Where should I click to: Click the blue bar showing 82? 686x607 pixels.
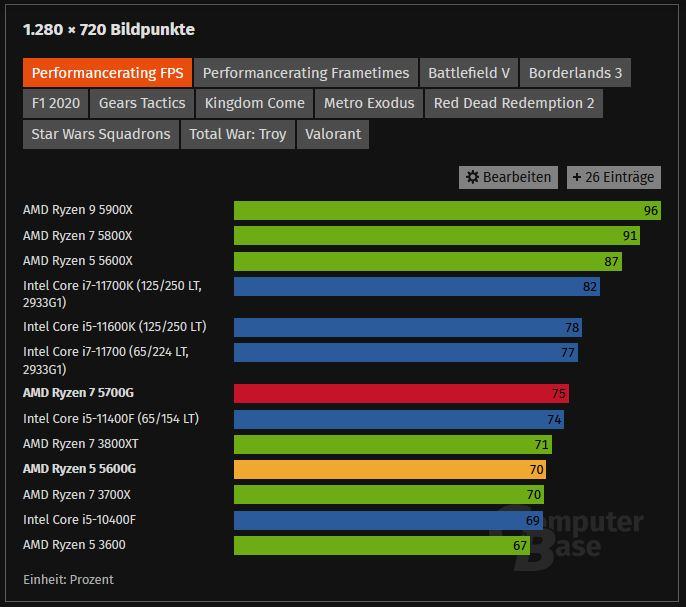click(417, 286)
